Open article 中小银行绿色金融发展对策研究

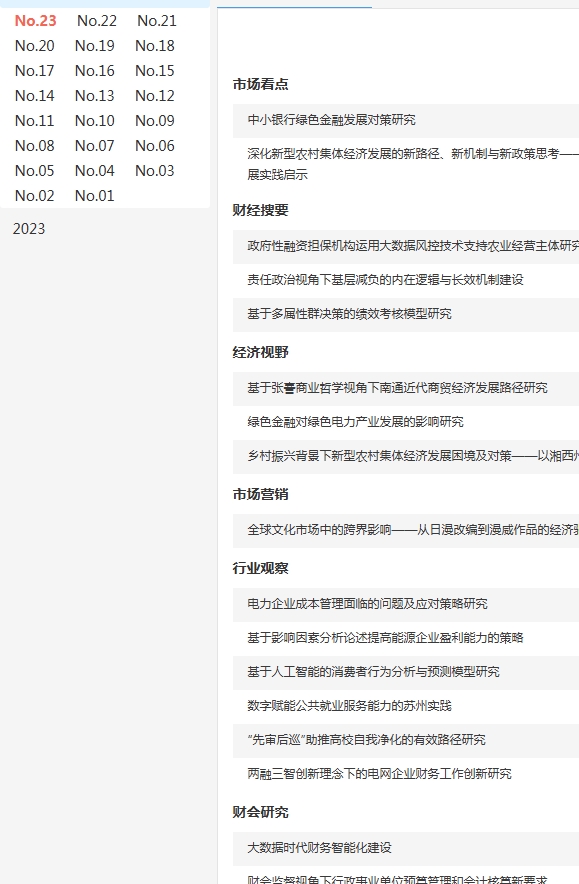click(332, 120)
